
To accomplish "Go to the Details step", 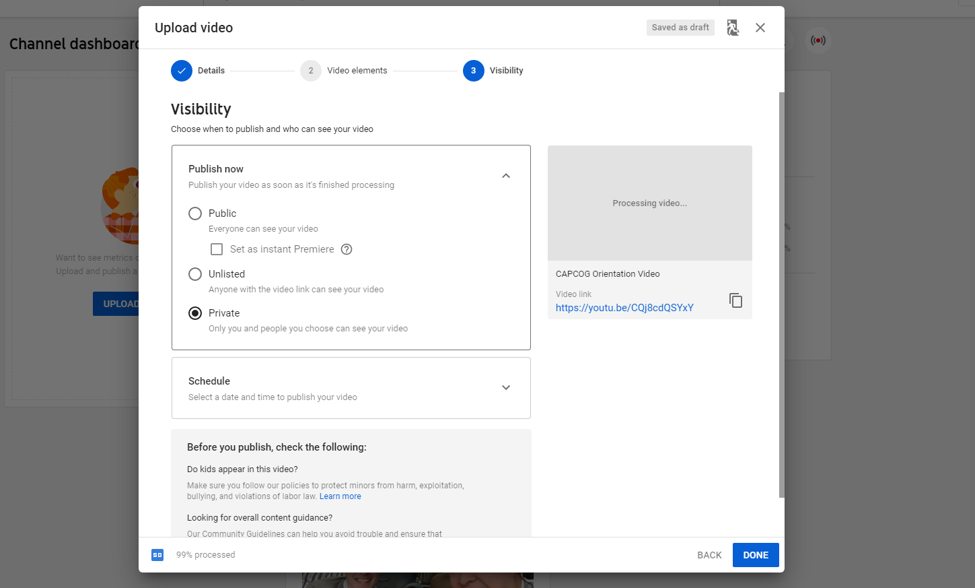I will [x=198, y=70].
